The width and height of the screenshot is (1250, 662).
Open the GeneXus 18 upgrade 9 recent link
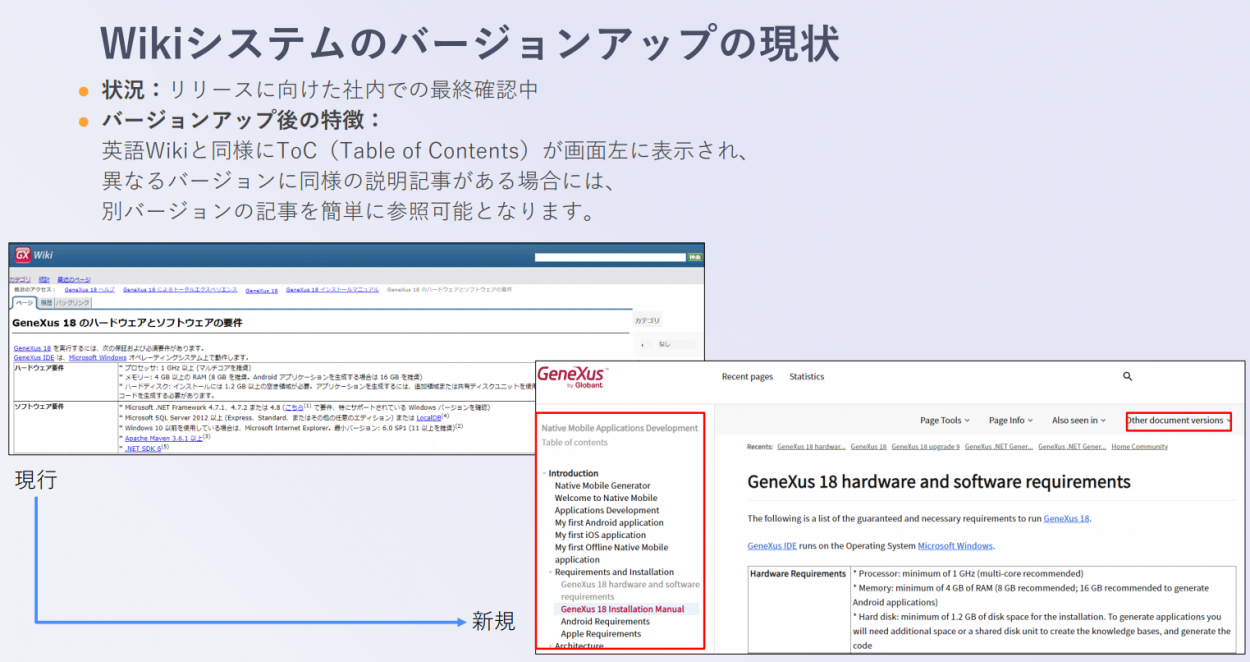[x=925, y=447]
